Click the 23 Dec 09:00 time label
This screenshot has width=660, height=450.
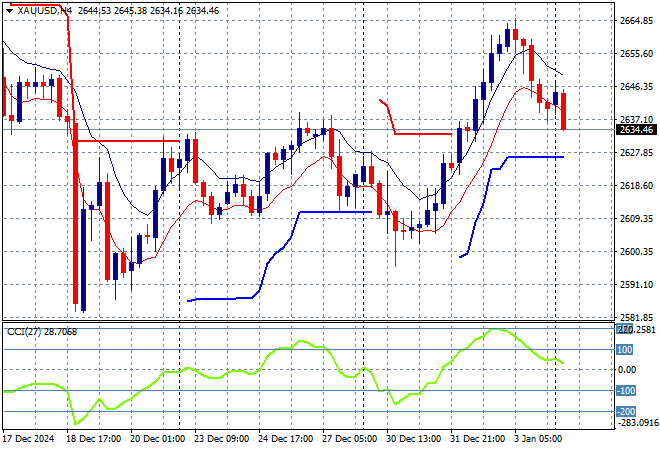coord(221,439)
